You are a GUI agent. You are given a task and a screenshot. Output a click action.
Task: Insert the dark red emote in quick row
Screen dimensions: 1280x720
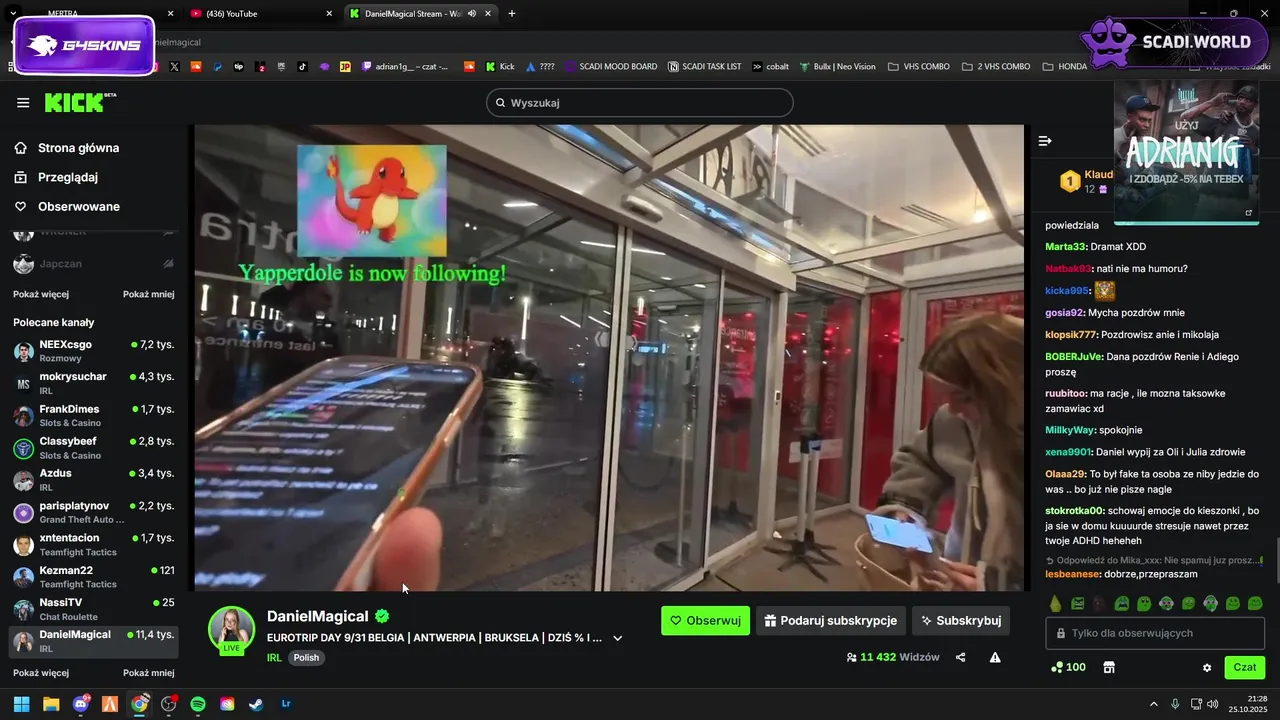click(1100, 603)
